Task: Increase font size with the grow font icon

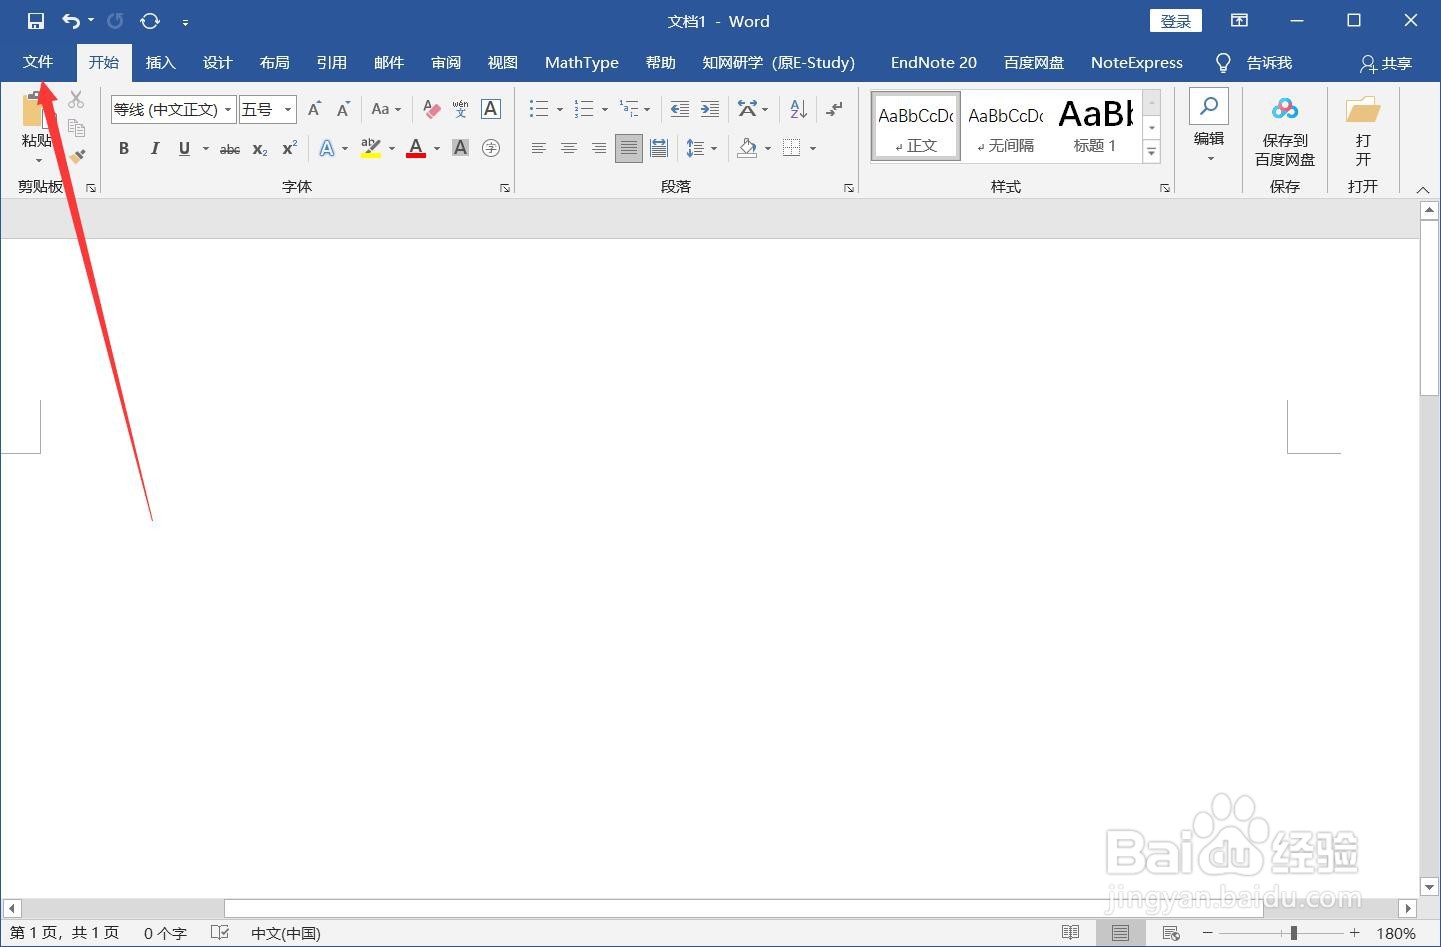Action: click(314, 109)
